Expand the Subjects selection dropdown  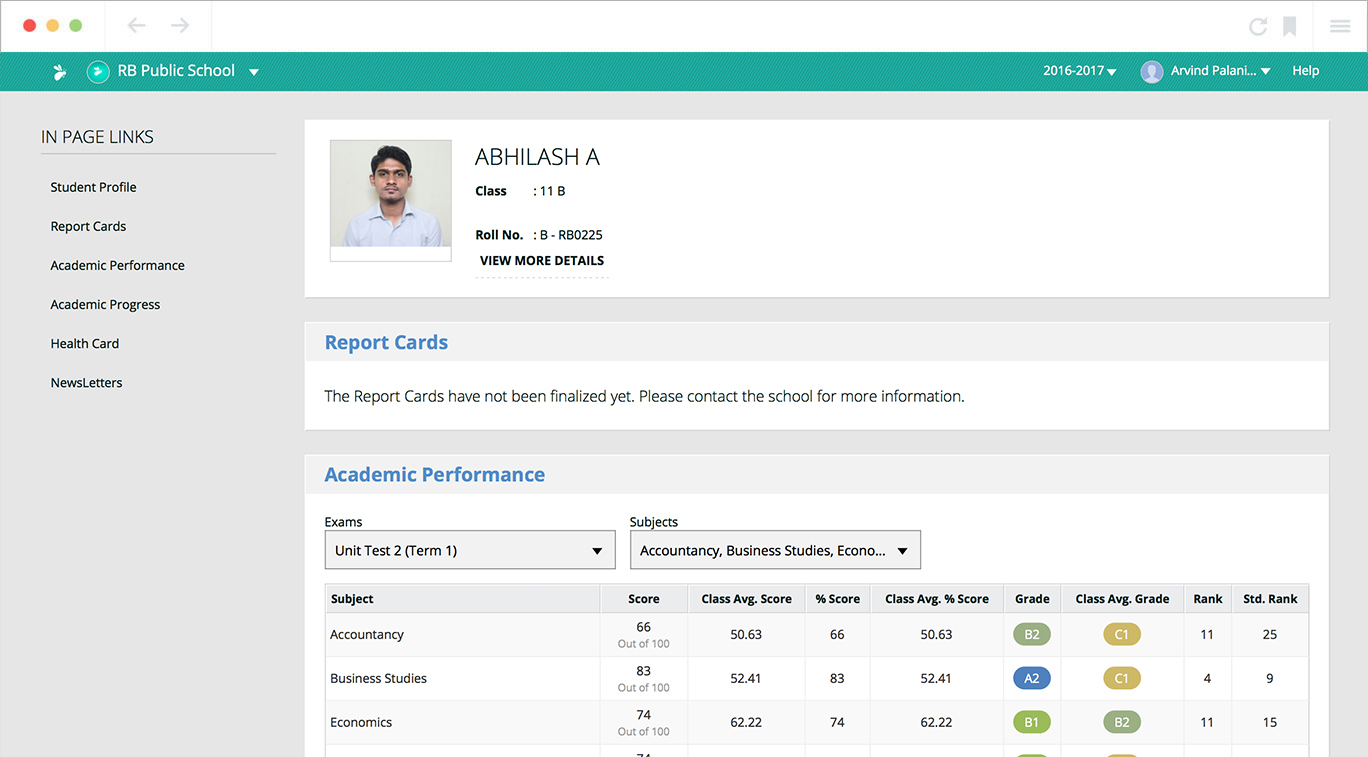[774, 550]
